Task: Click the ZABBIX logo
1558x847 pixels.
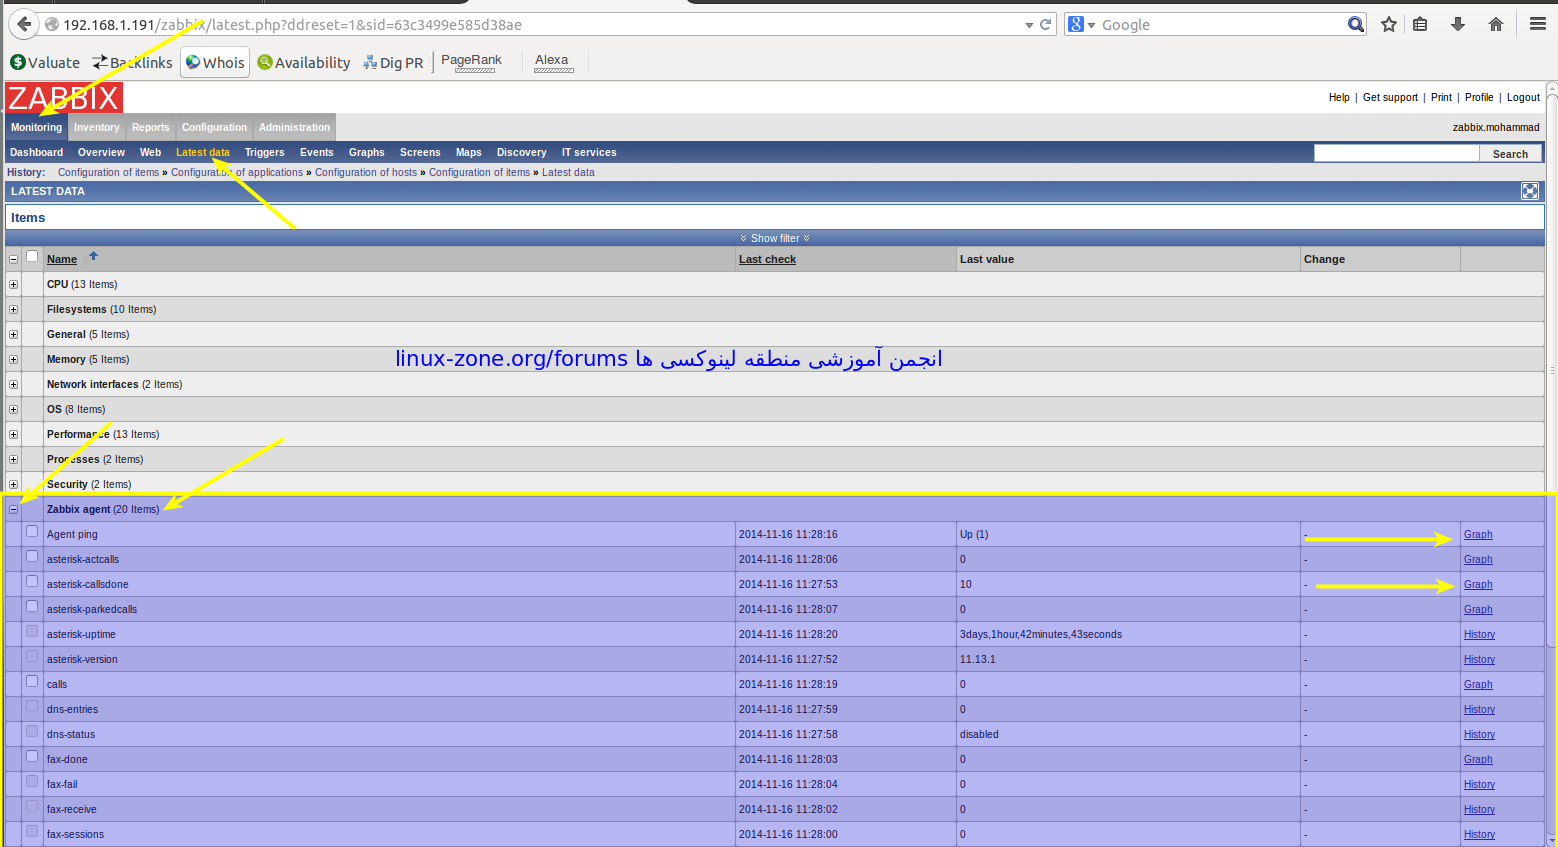Action: coord(64,98)
